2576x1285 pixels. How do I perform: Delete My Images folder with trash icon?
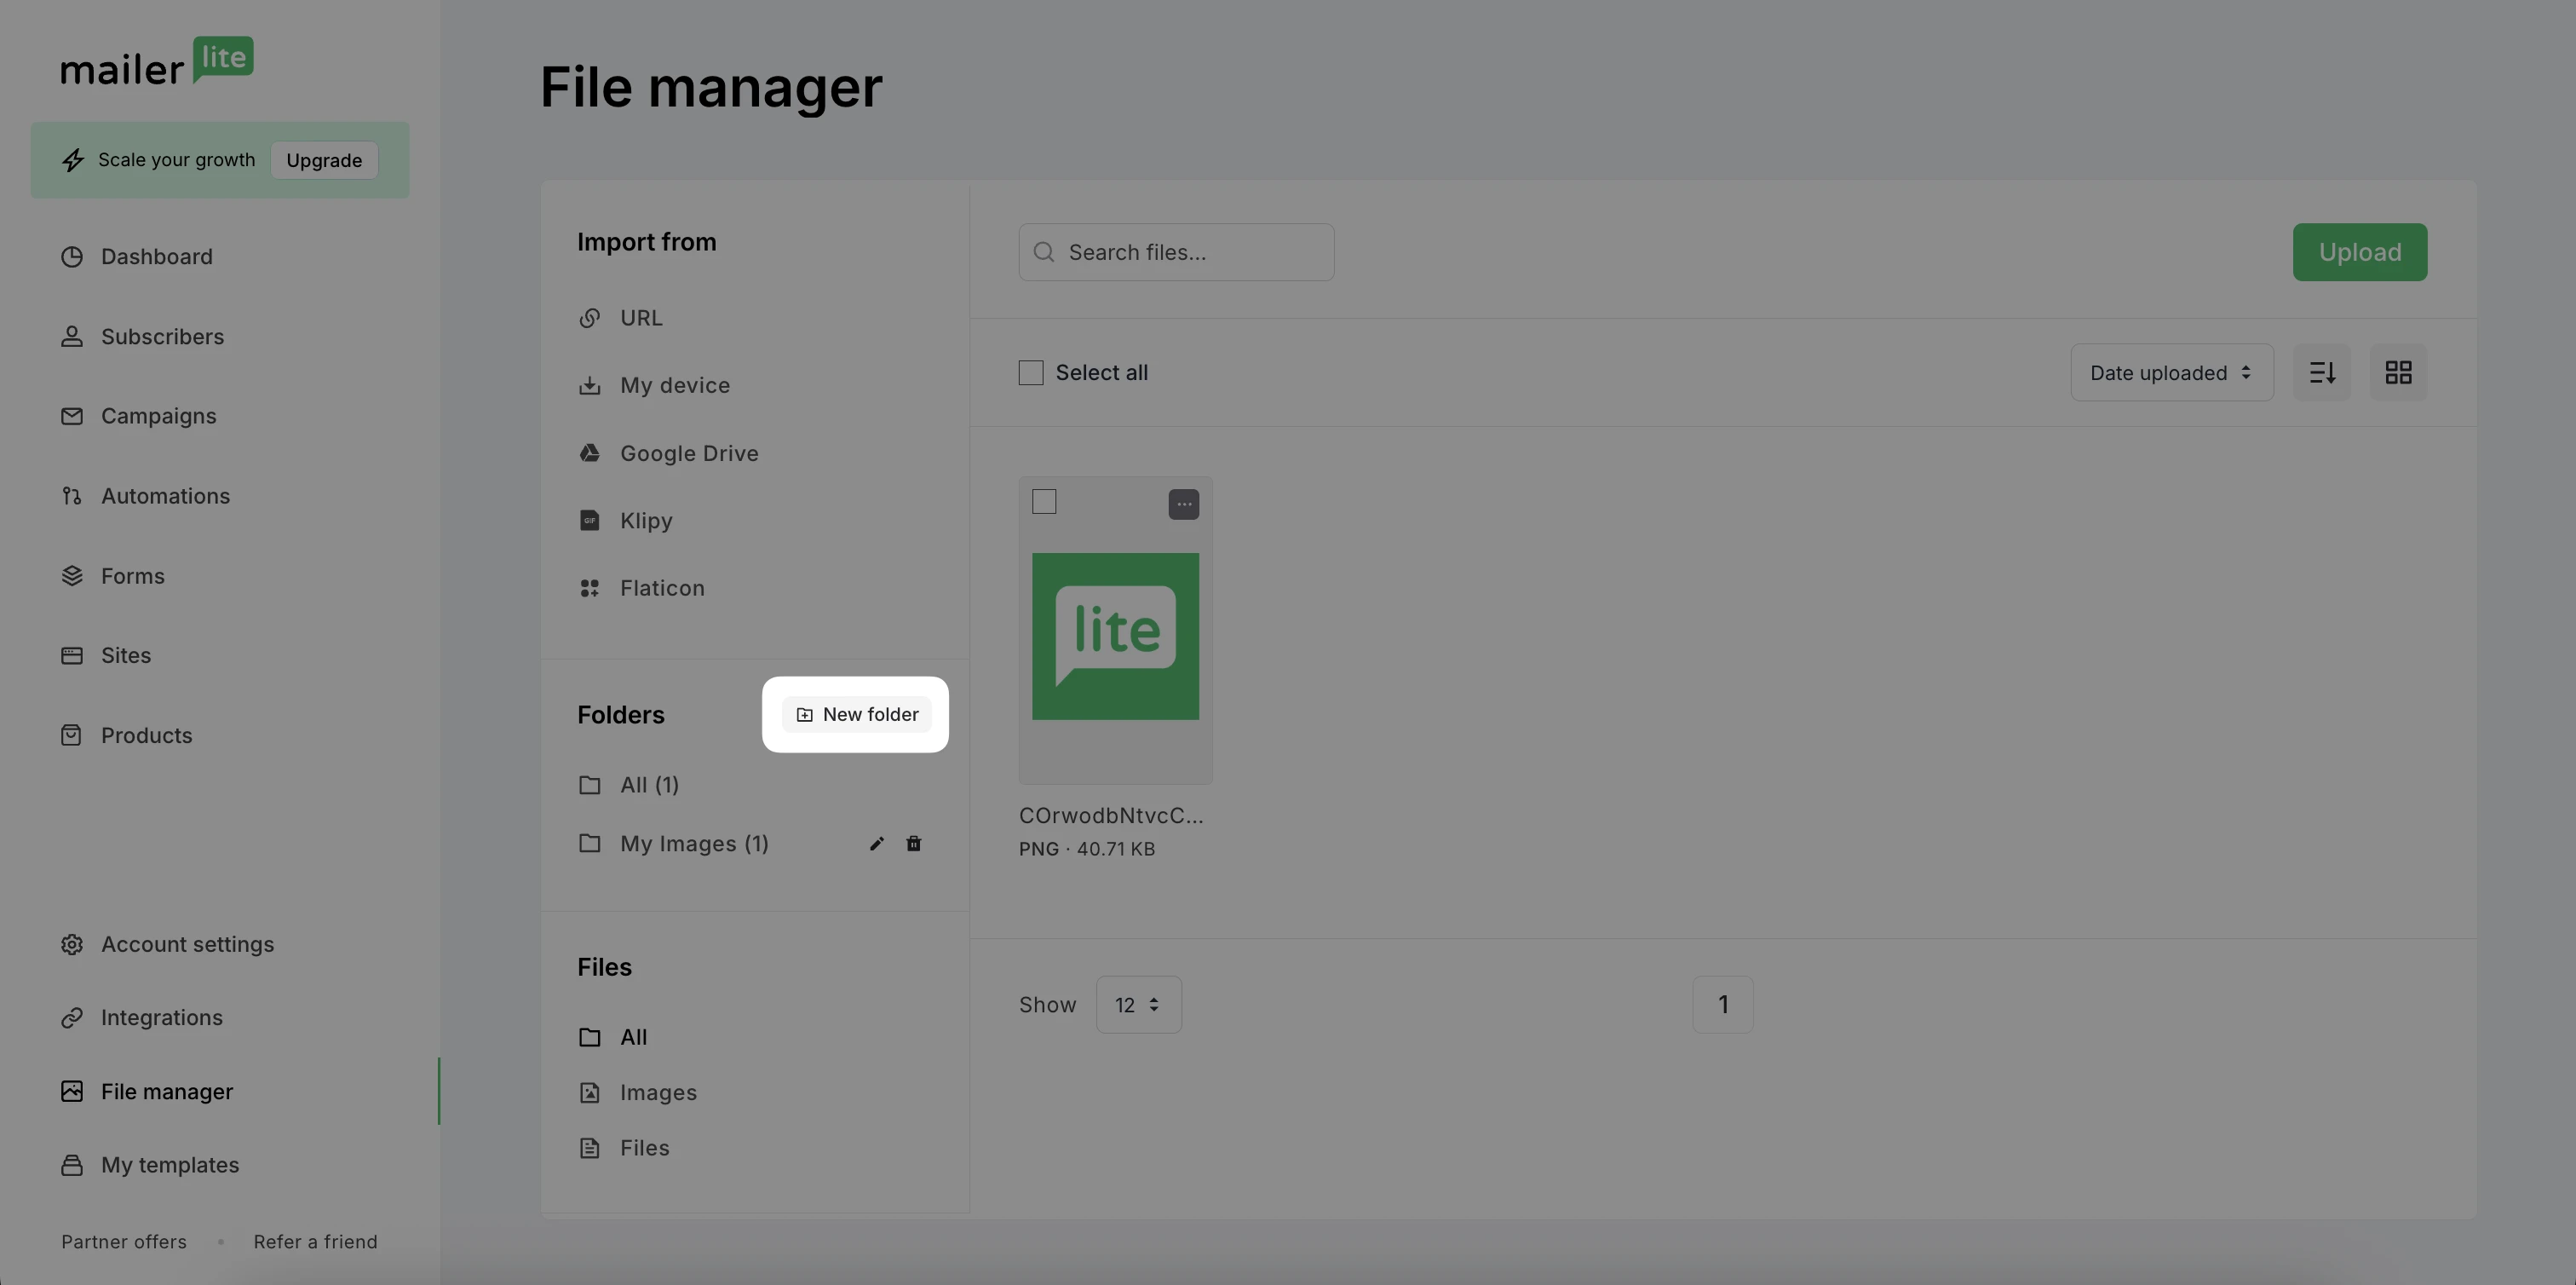(914, 844)
